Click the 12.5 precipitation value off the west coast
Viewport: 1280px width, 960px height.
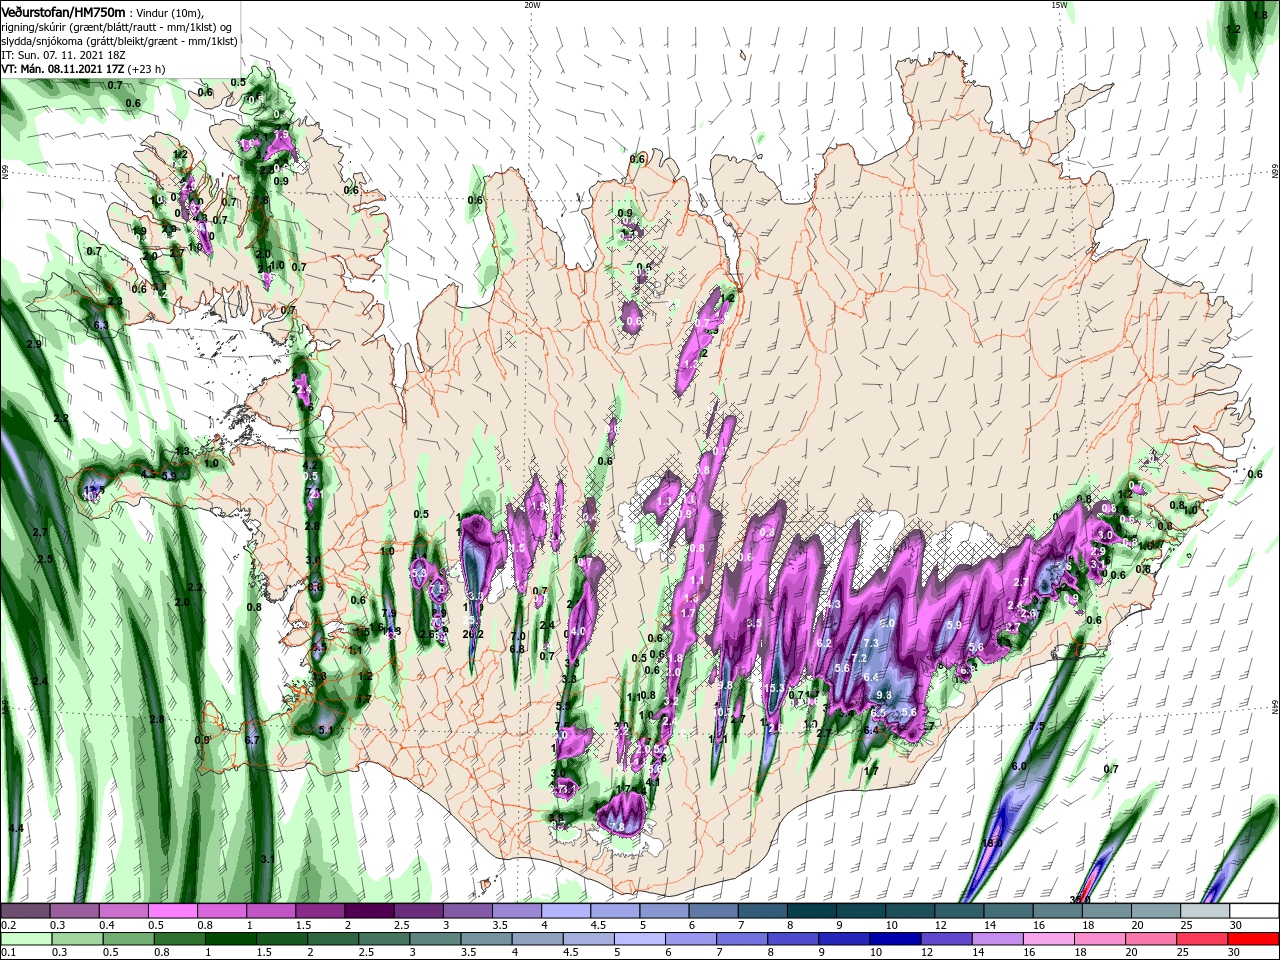(x=95, y=489)
